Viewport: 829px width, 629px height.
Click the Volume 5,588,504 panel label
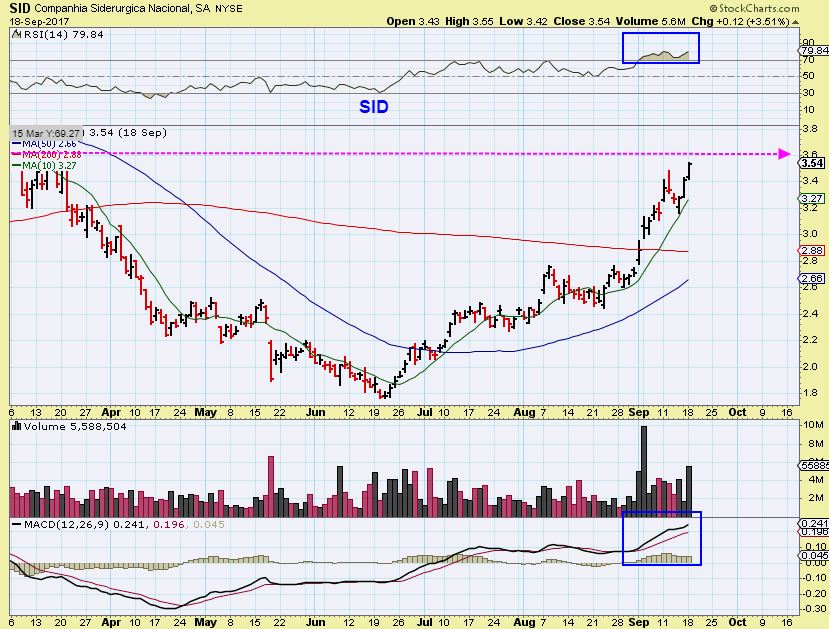point(74,426)
